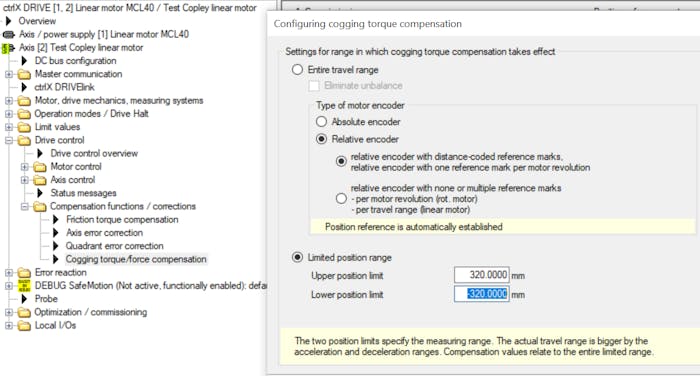Click the Axis power supply motor icon
Image resolution: width=700 pixels, height=376 pixels.
(8, 34)
